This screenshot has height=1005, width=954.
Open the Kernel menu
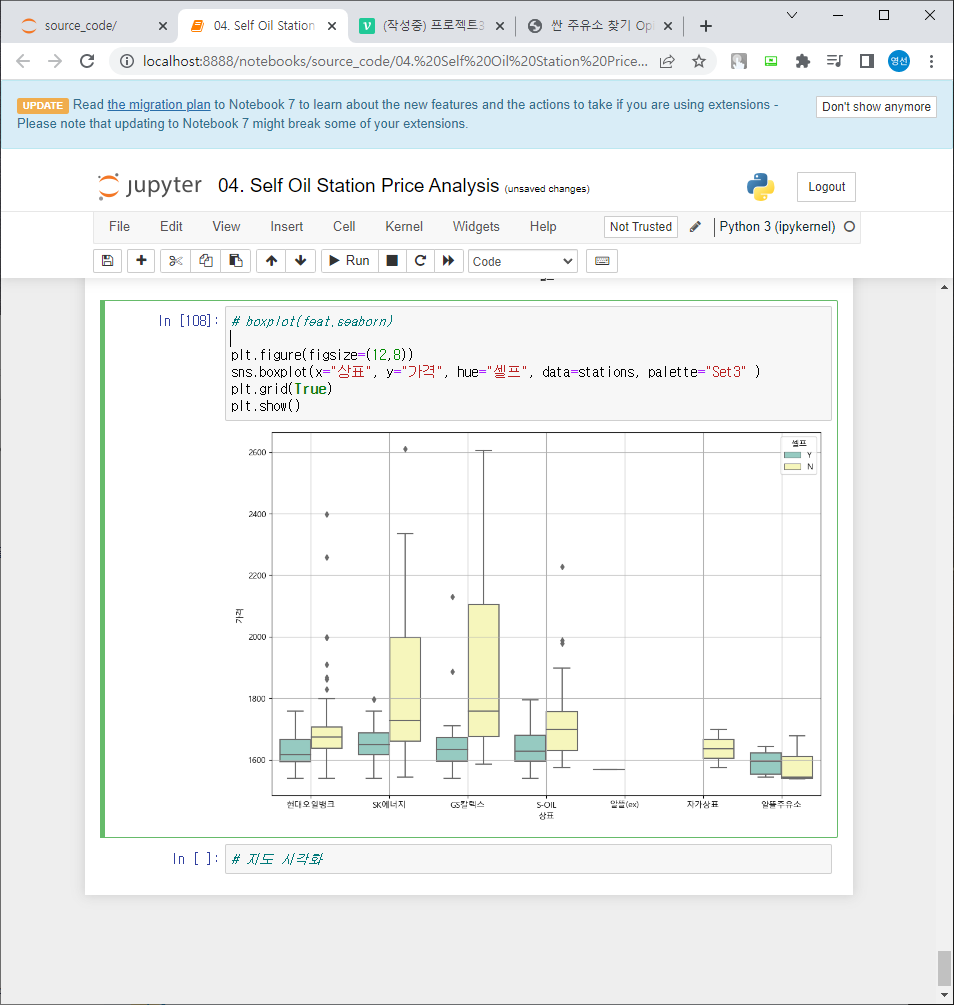(404, 227)
